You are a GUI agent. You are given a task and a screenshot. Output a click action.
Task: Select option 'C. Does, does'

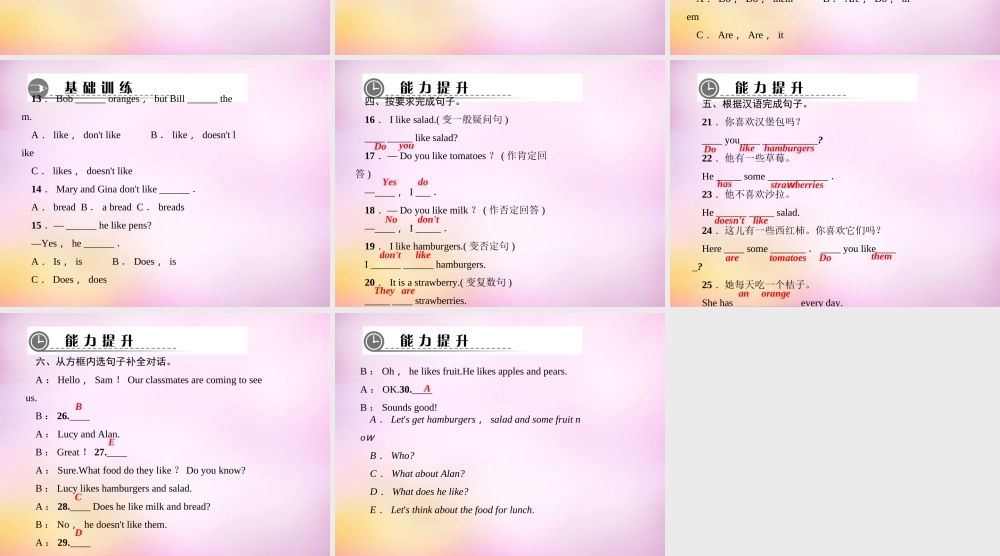click(69, 280)
